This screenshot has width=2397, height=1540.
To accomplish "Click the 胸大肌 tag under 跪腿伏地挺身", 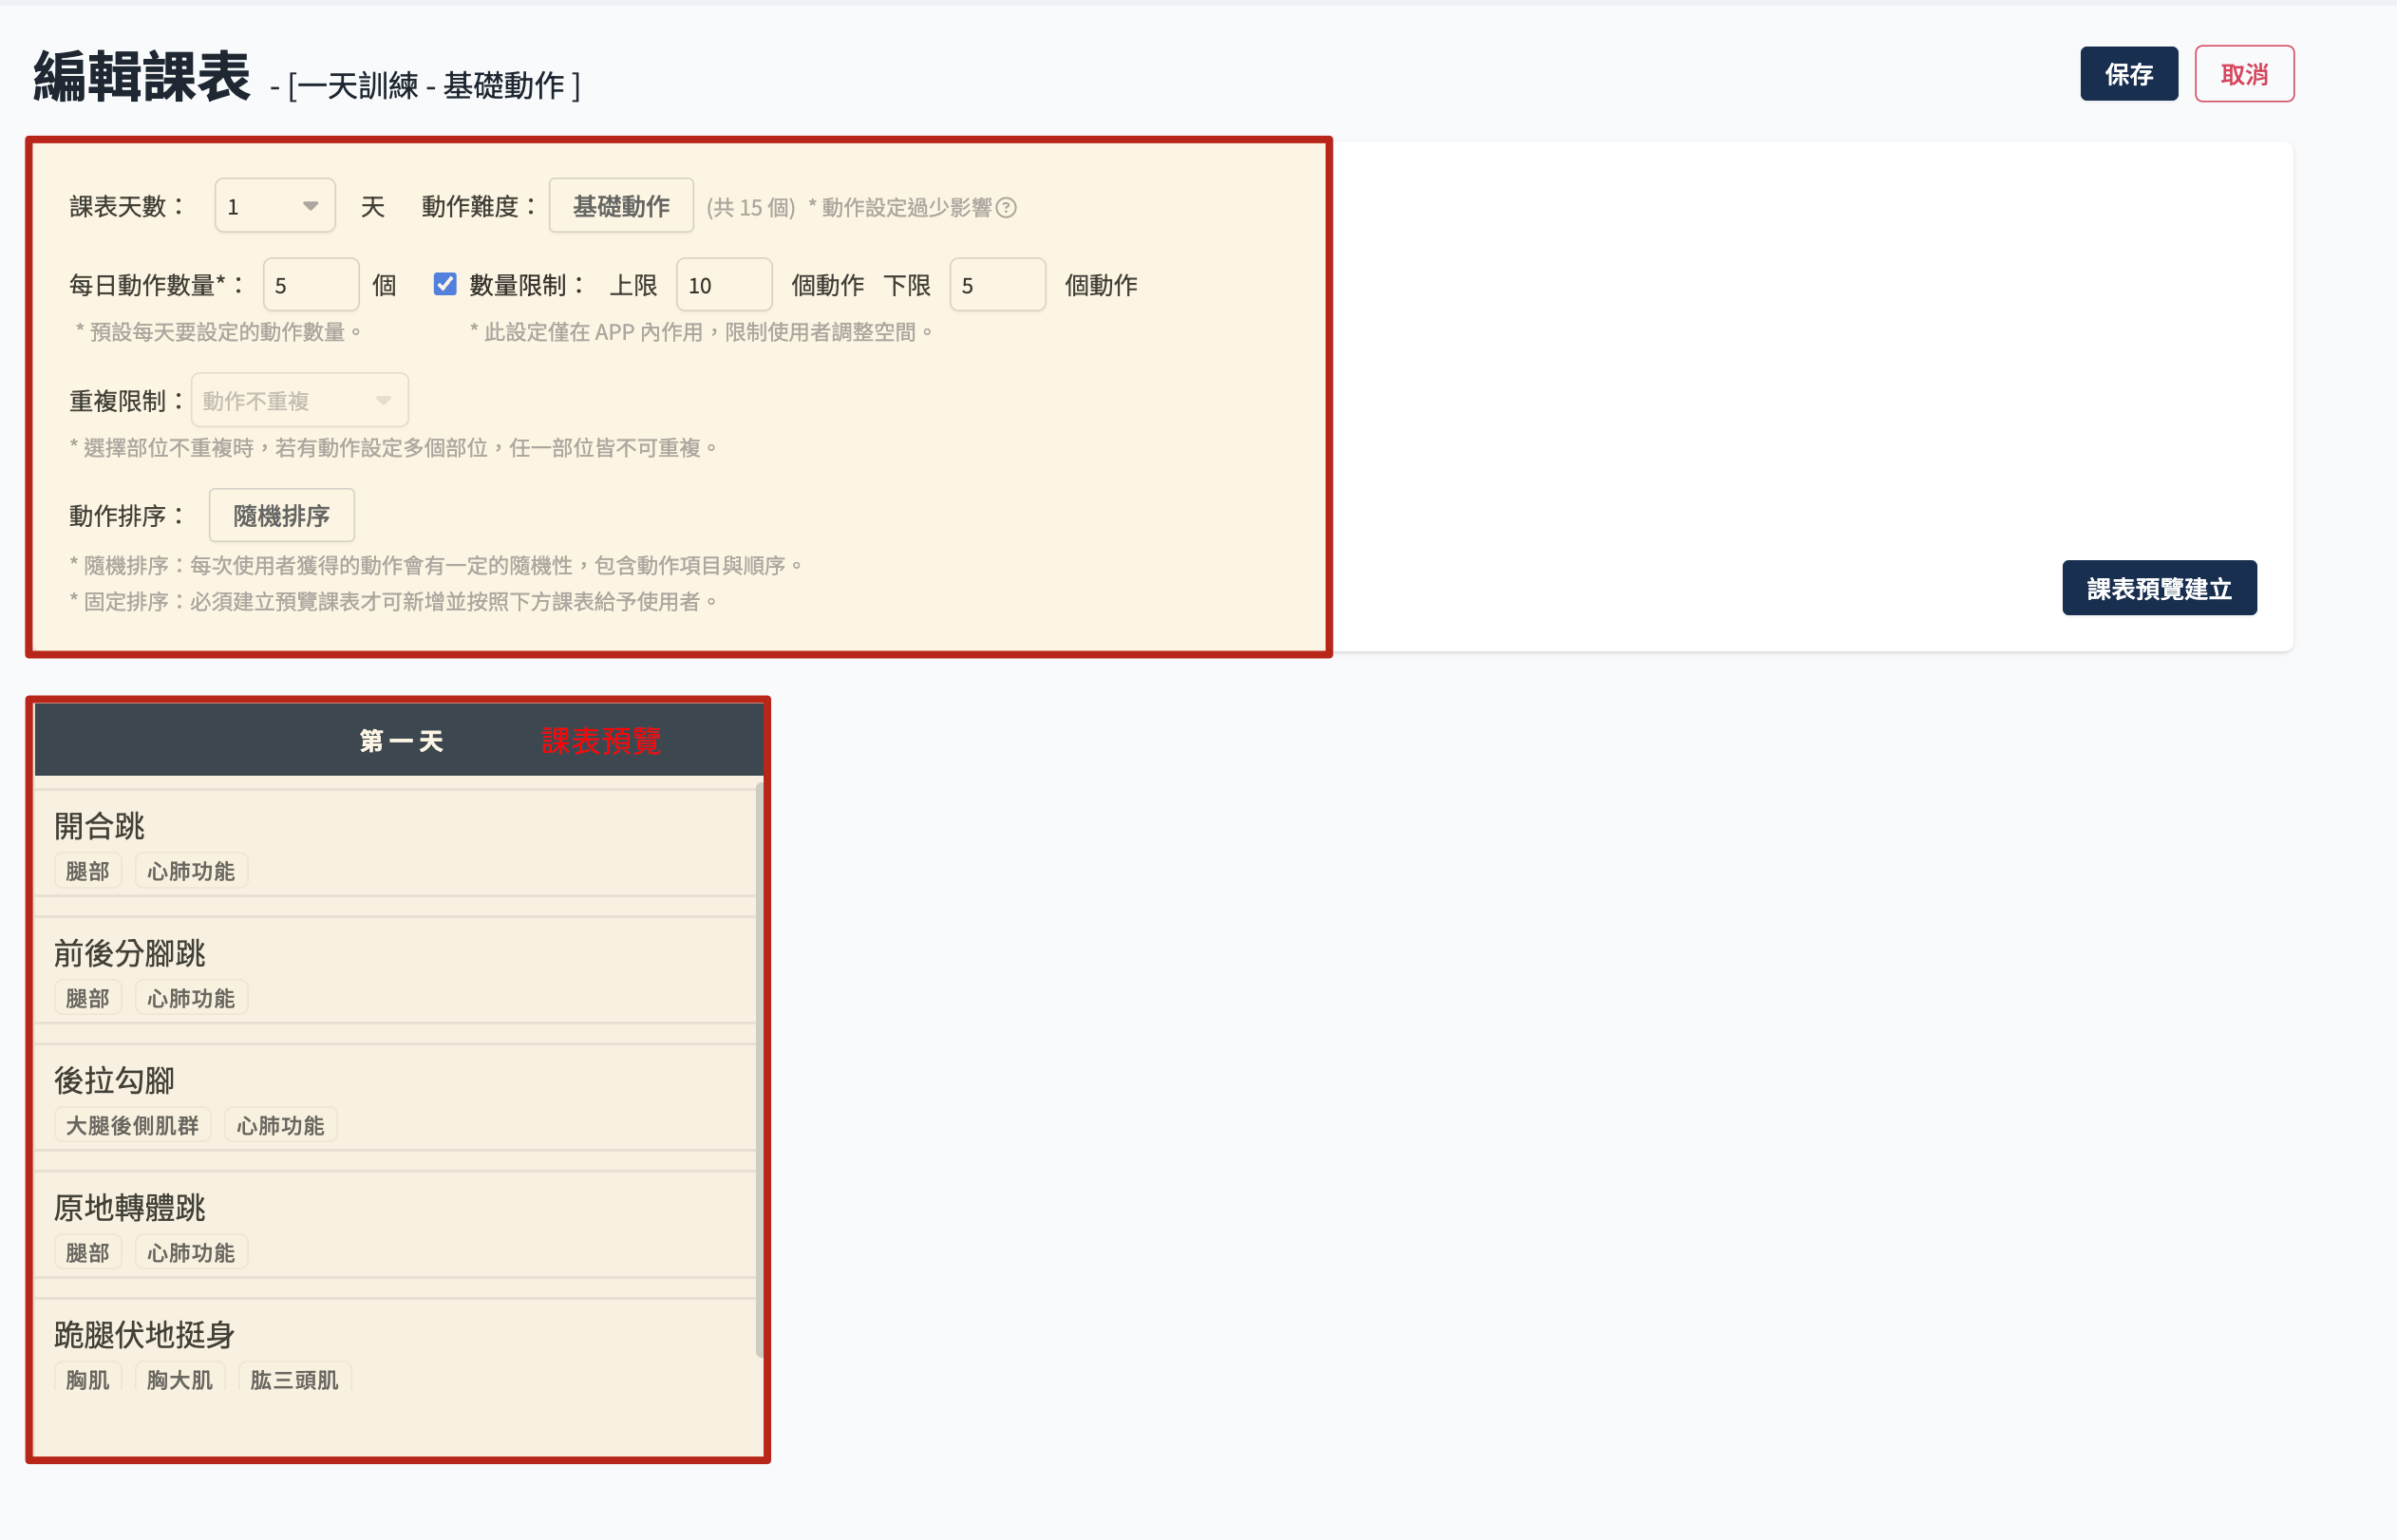I will 180,1380.
